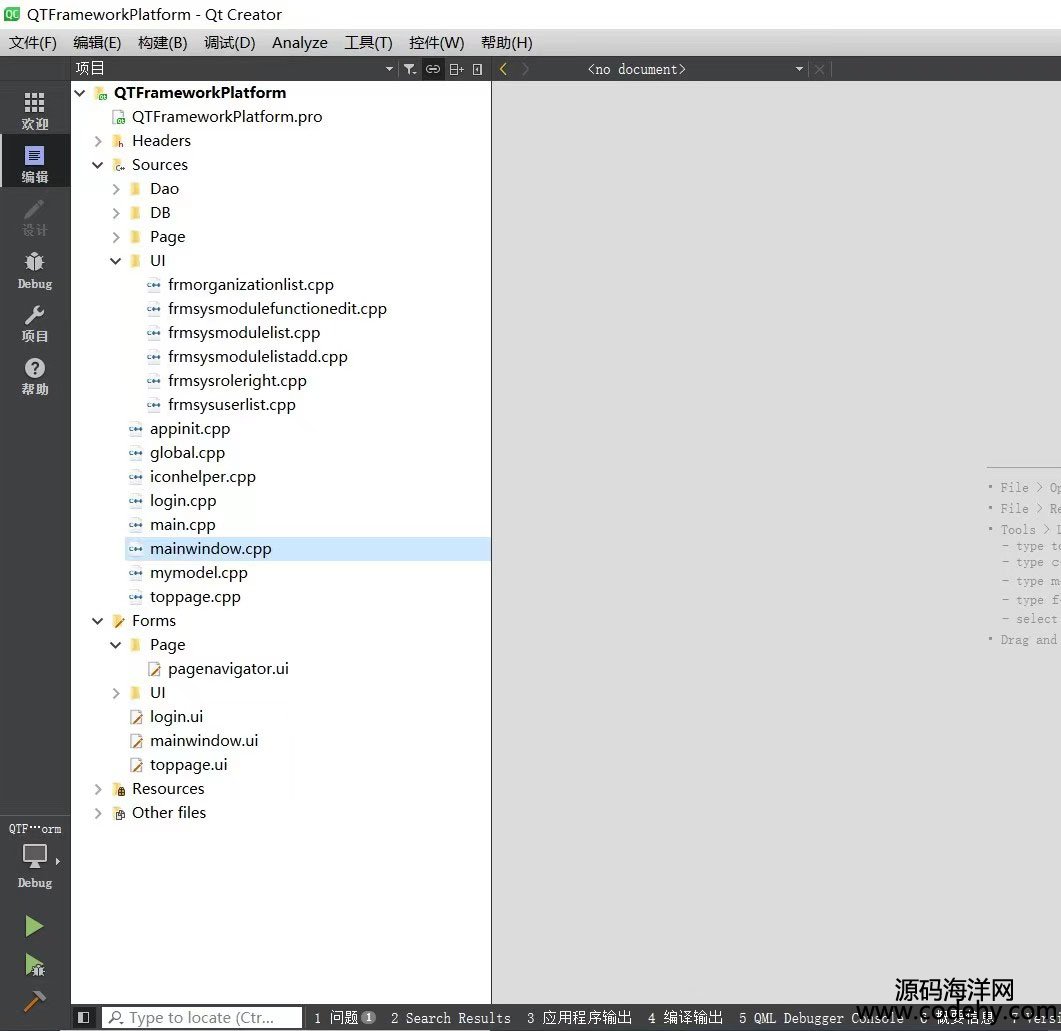Viewport: 1061px width, 1031px height.
Task: Go forward in editor history
Action: coord(525,69)
